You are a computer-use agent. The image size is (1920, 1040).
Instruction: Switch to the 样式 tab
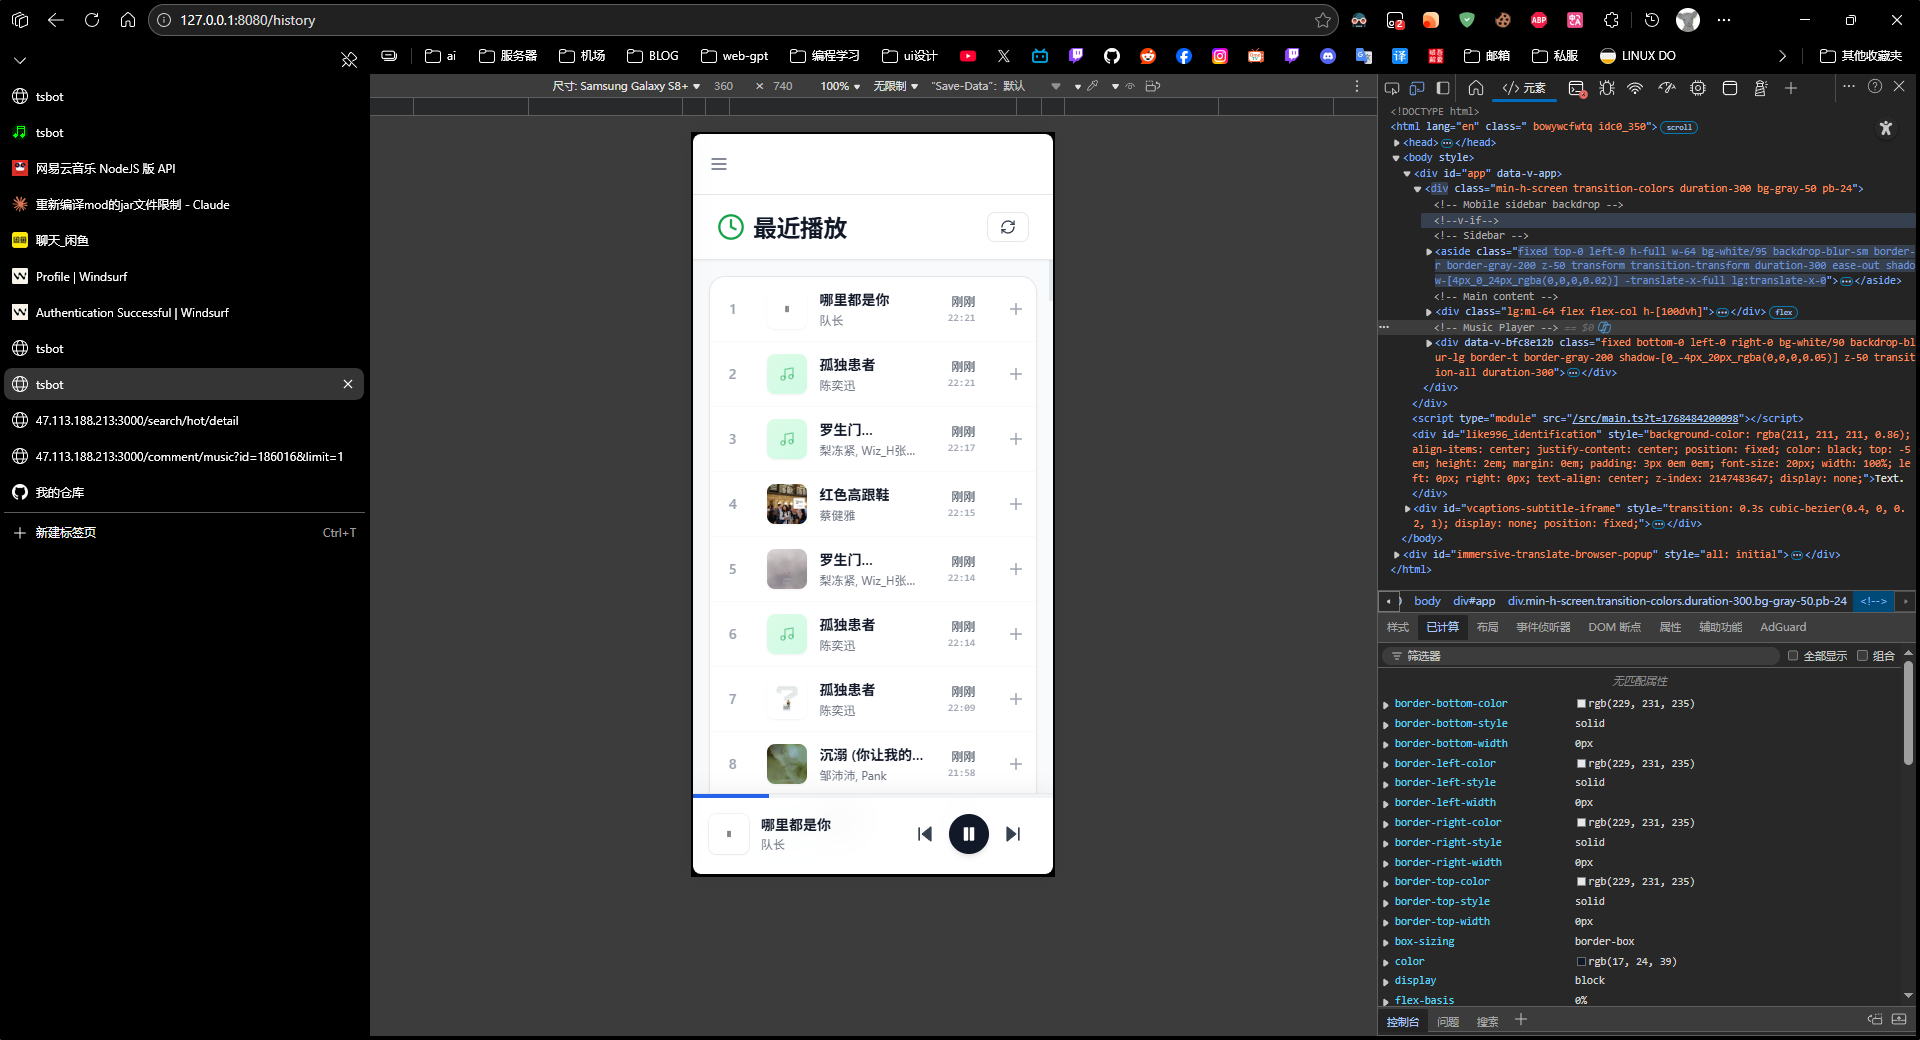point(1397,627)
